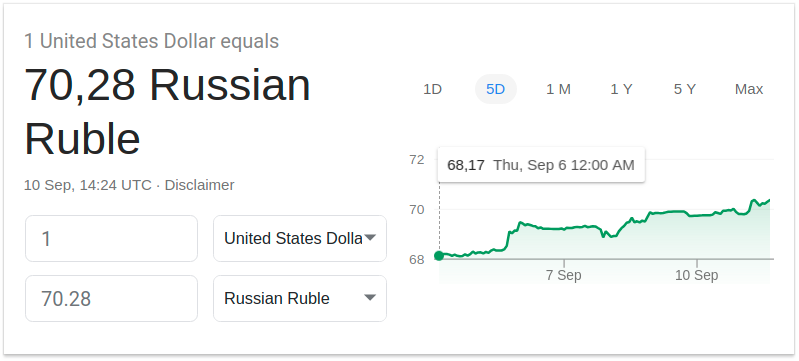Switch to the 1 Y range
Image resolution: width=799 pixels, height=361 pixels.
pyautogui.click(x=621, y=89)
